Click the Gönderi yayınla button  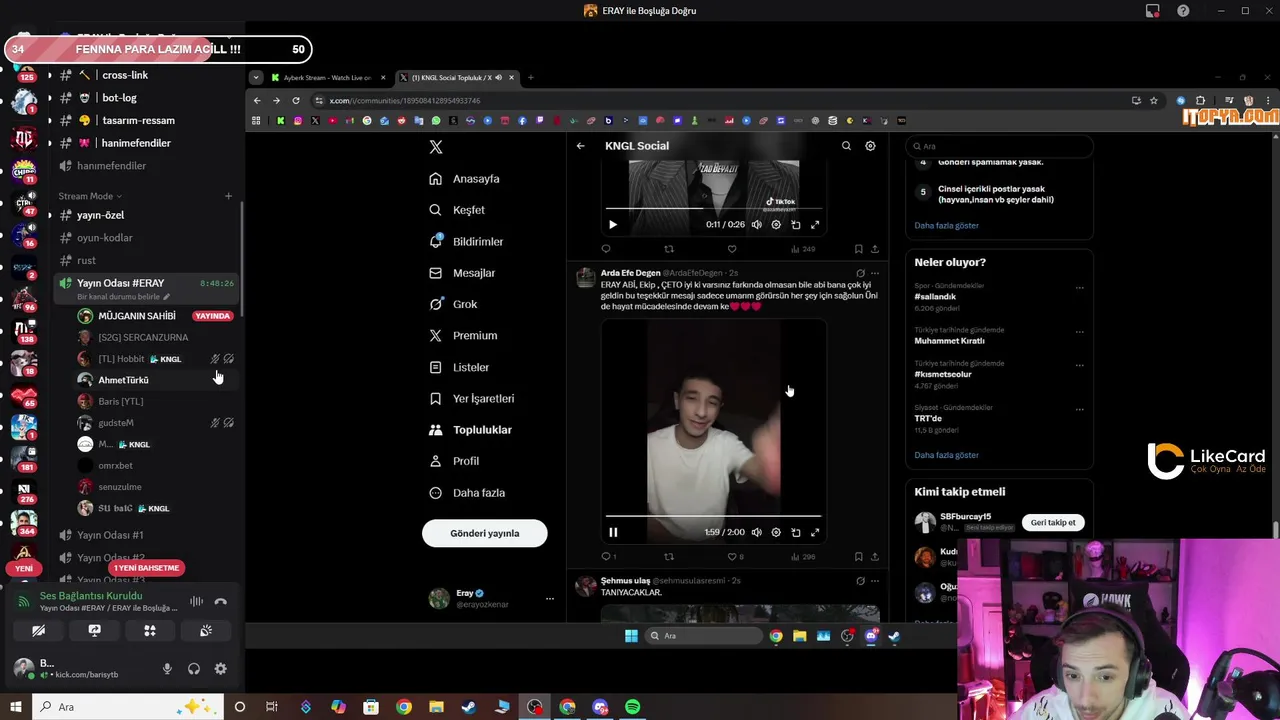485,533
